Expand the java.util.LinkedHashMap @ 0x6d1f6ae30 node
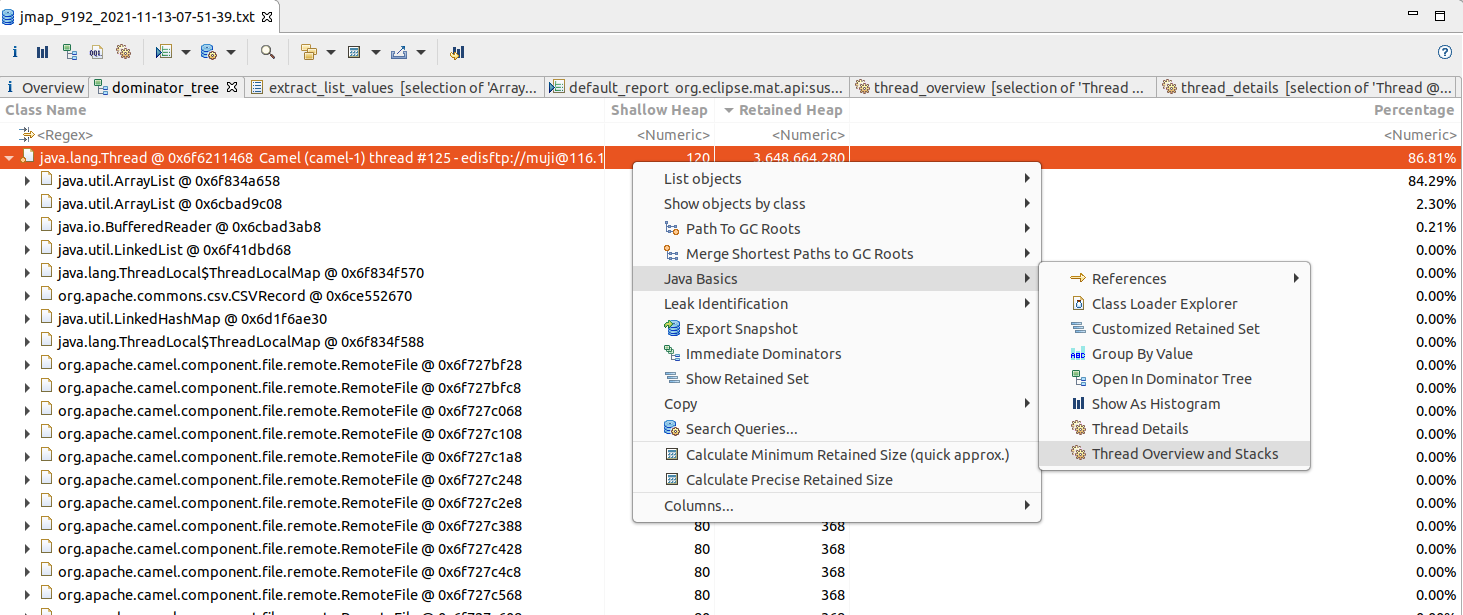 28,319
